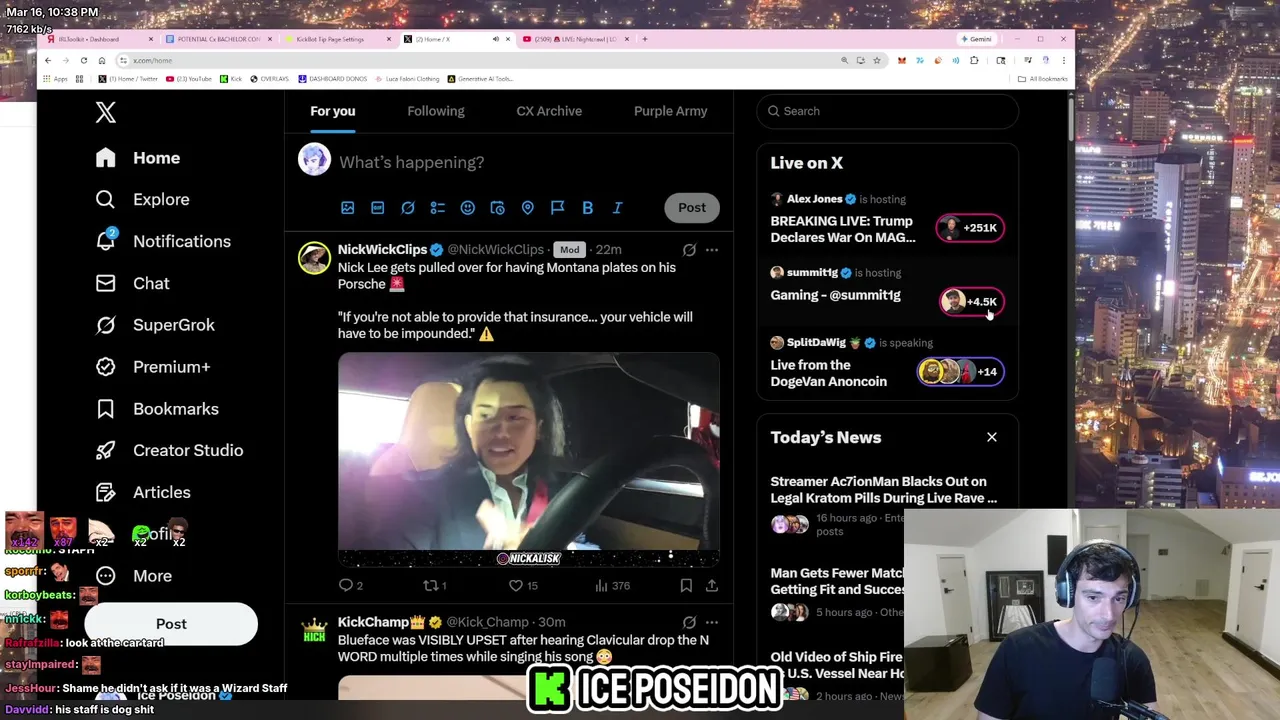Open Articles in sidebar
This screenshot has width=1280, height=720.
(x=142, y=492)
